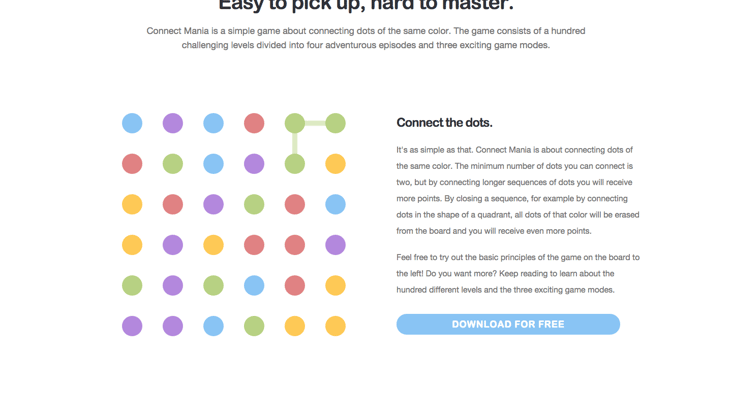Viewport: 732px width, 395px height.
Task: Select the green dot in the third row
Action: coord(254,205)
